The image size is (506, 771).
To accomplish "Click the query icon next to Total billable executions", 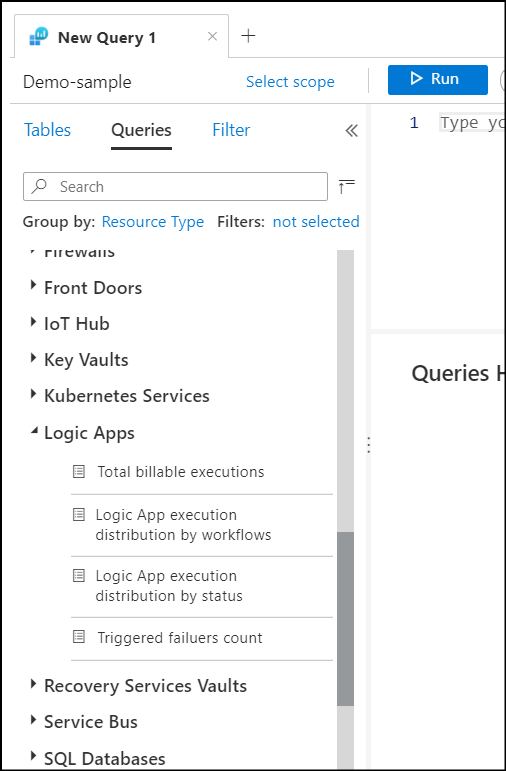I will pos(79,472).
